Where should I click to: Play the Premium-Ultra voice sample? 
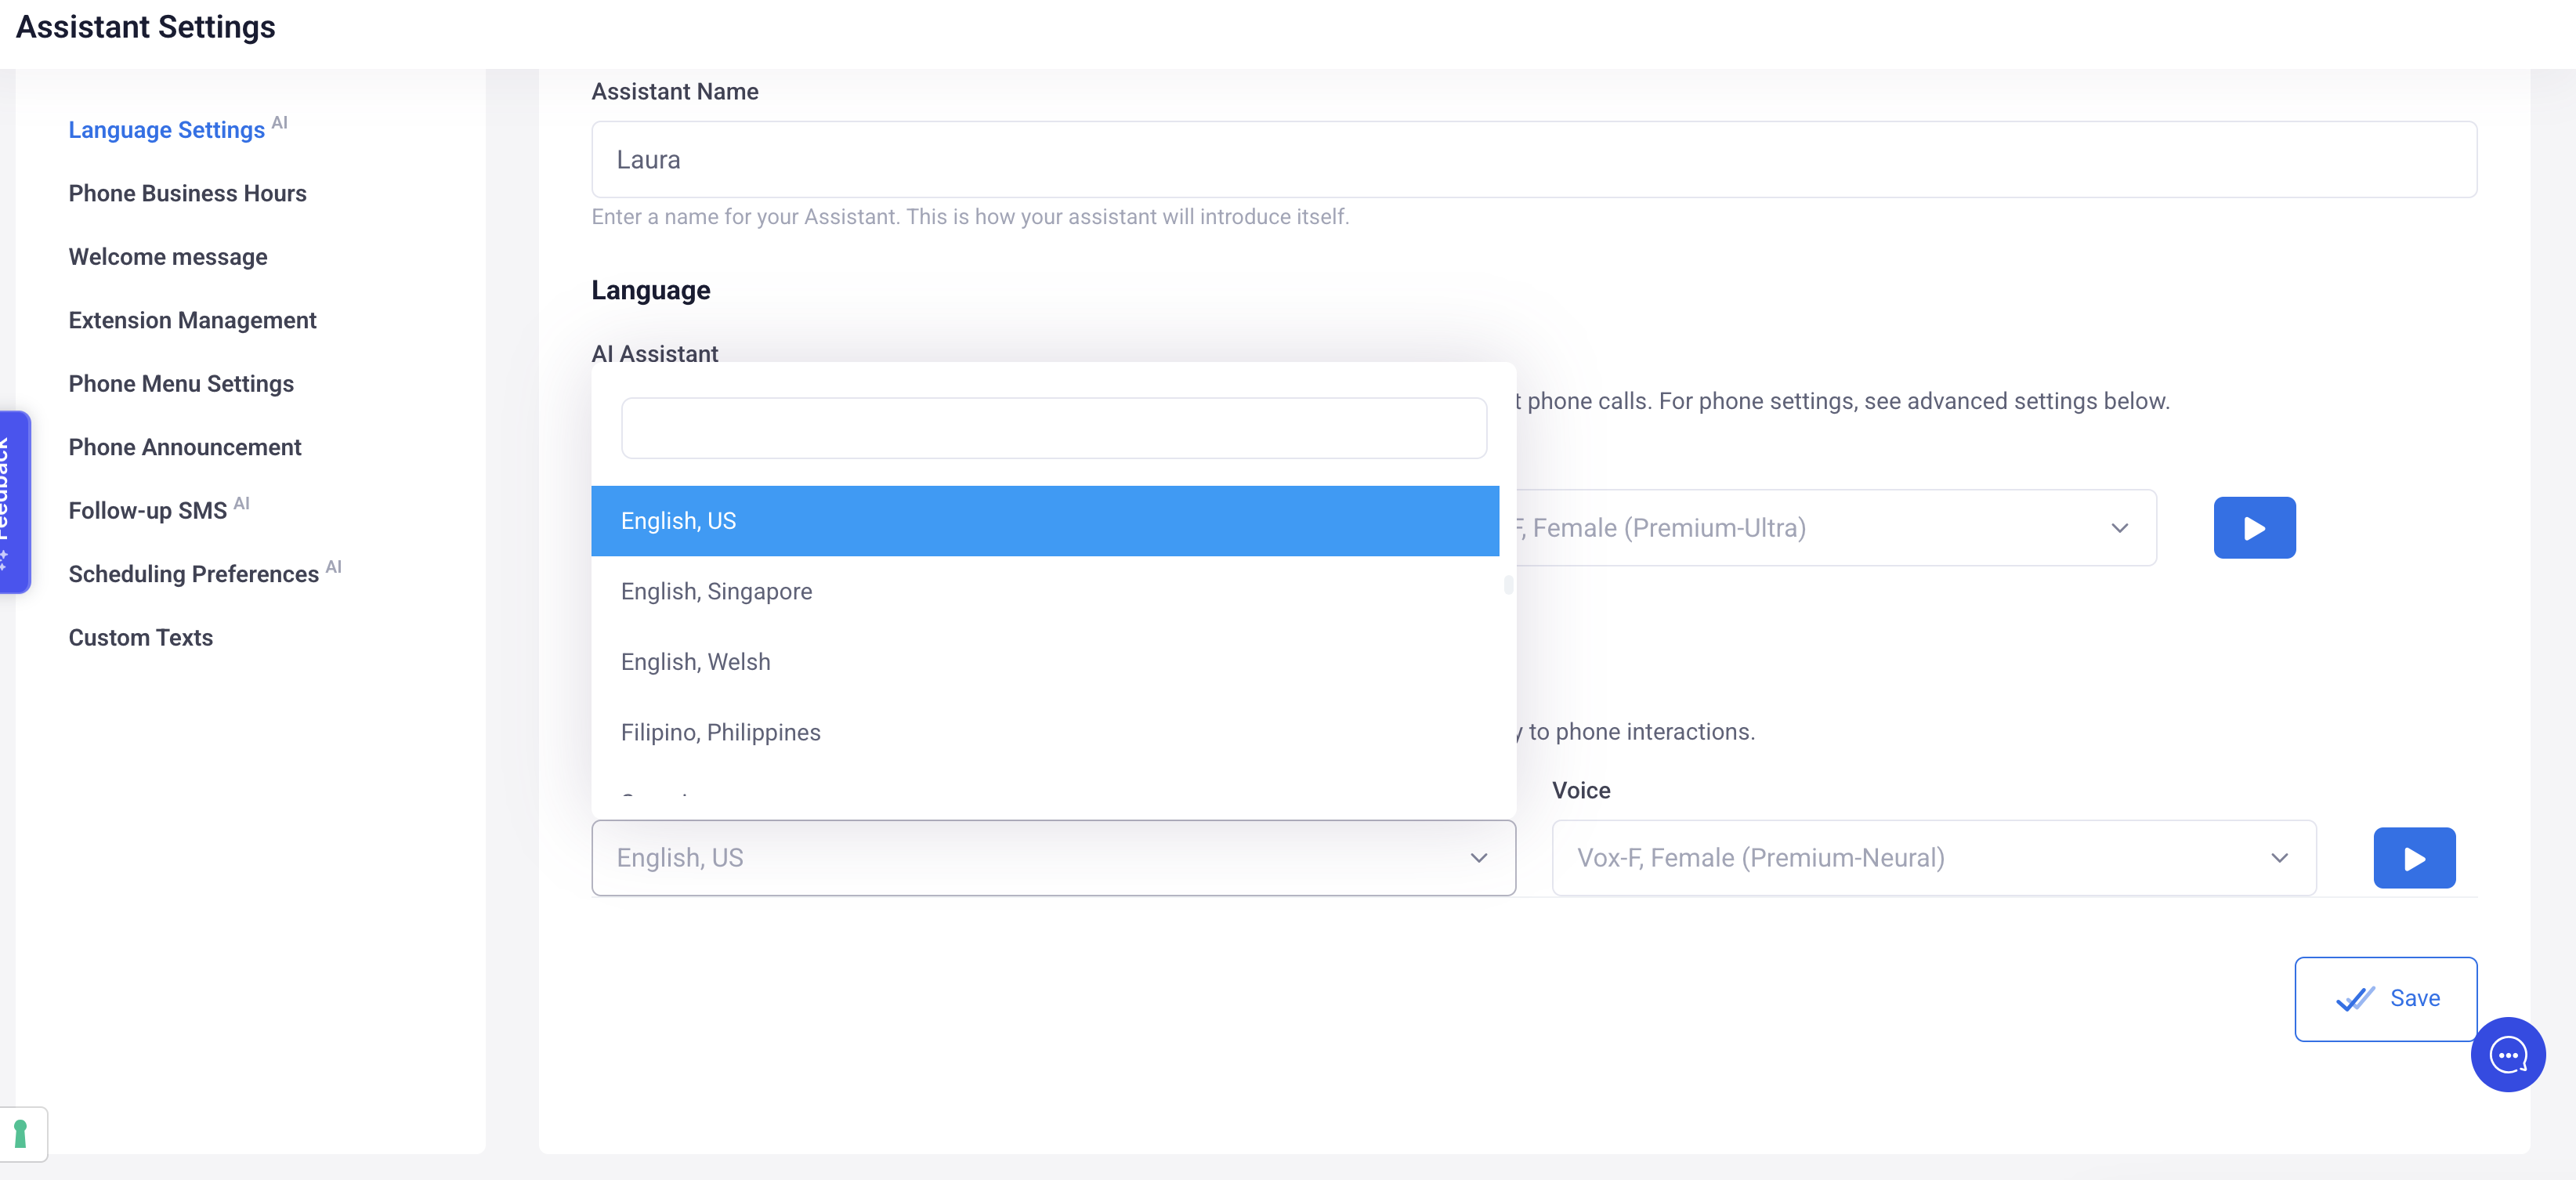coord(2254,527)
